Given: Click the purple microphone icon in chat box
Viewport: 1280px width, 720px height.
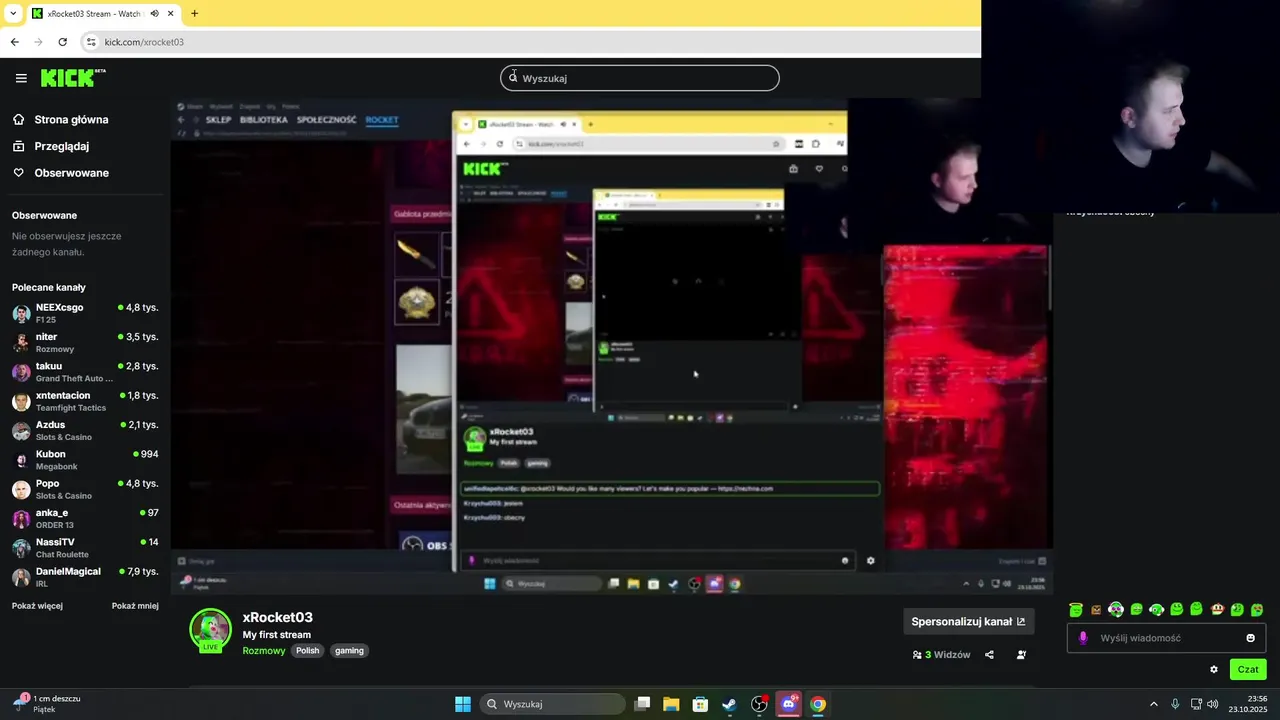Looking at the screenshot, I should [x=1083, y=638].
